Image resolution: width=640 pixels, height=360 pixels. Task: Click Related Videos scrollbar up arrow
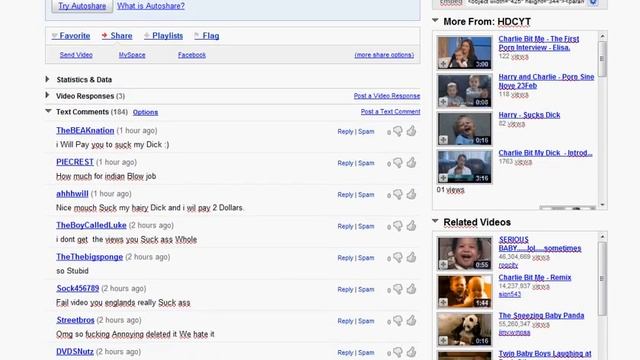[602, 236]
